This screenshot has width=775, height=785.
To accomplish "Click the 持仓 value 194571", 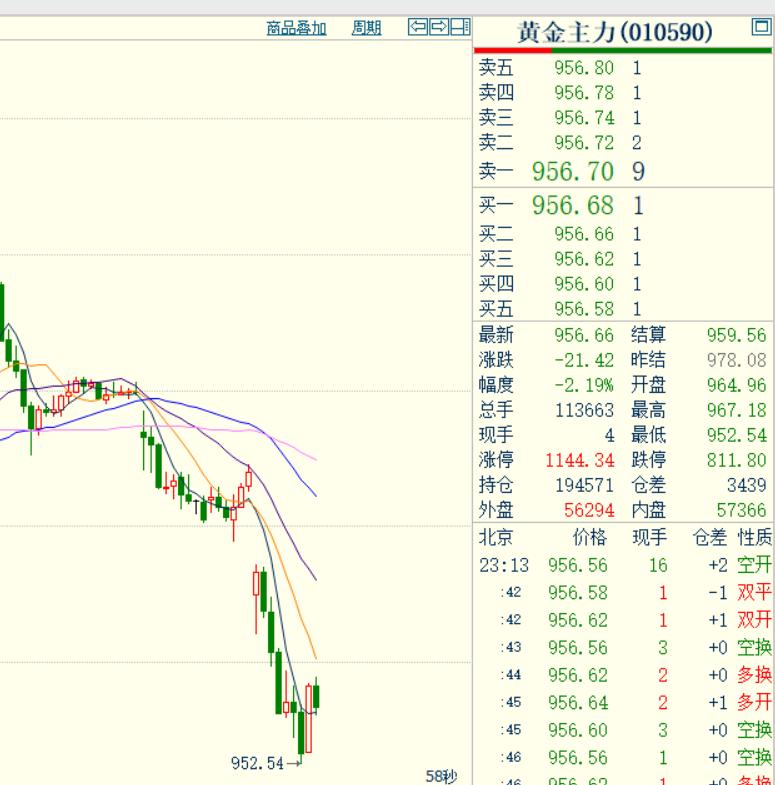I will (584, 485).
